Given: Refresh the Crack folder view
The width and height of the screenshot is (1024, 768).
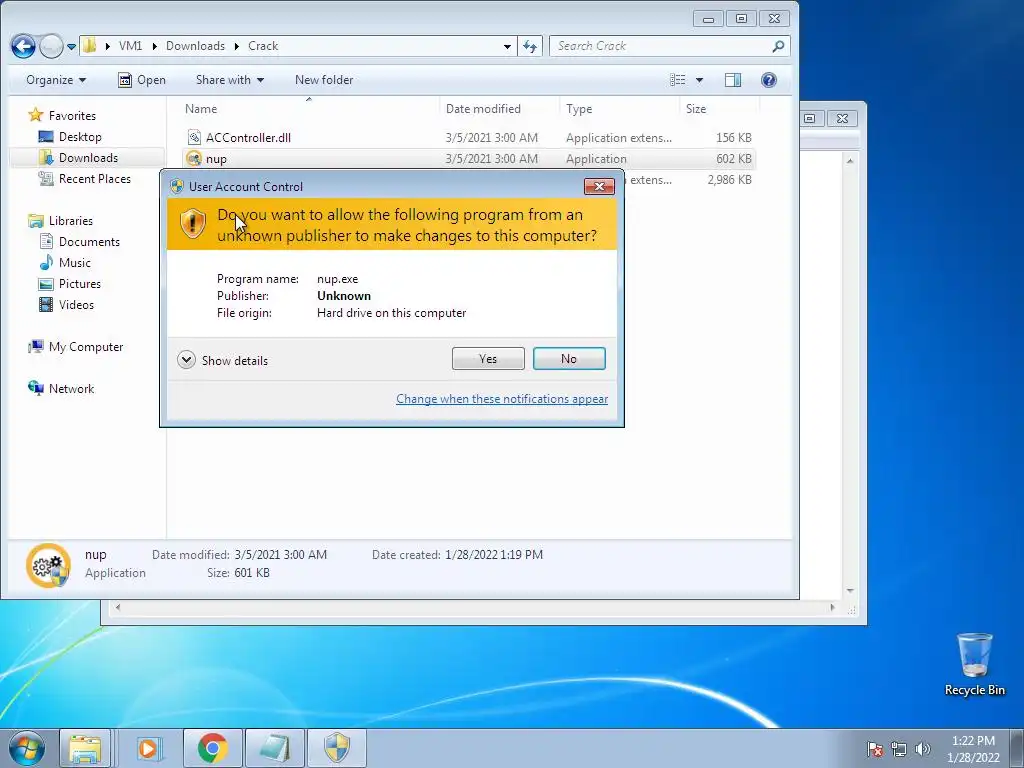Looking at the screenshot, I should (530, 46).
